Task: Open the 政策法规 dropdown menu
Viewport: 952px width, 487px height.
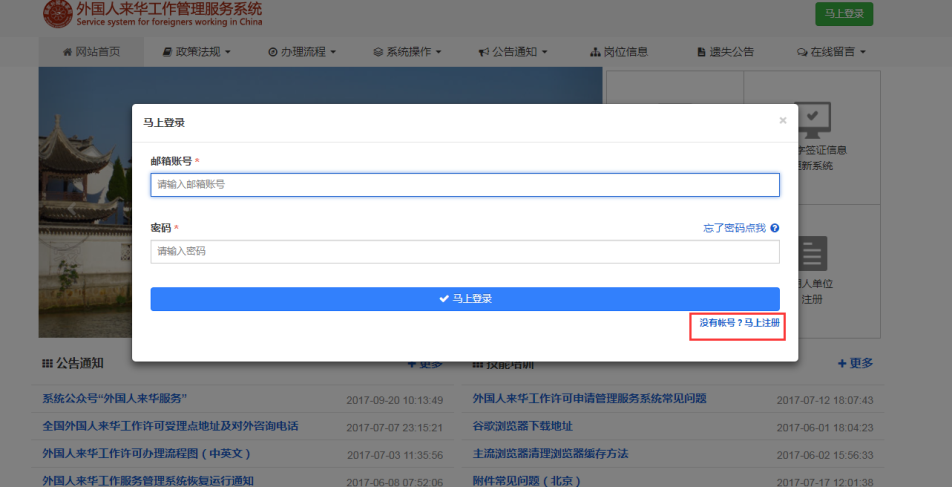Action: pos(196,52)
